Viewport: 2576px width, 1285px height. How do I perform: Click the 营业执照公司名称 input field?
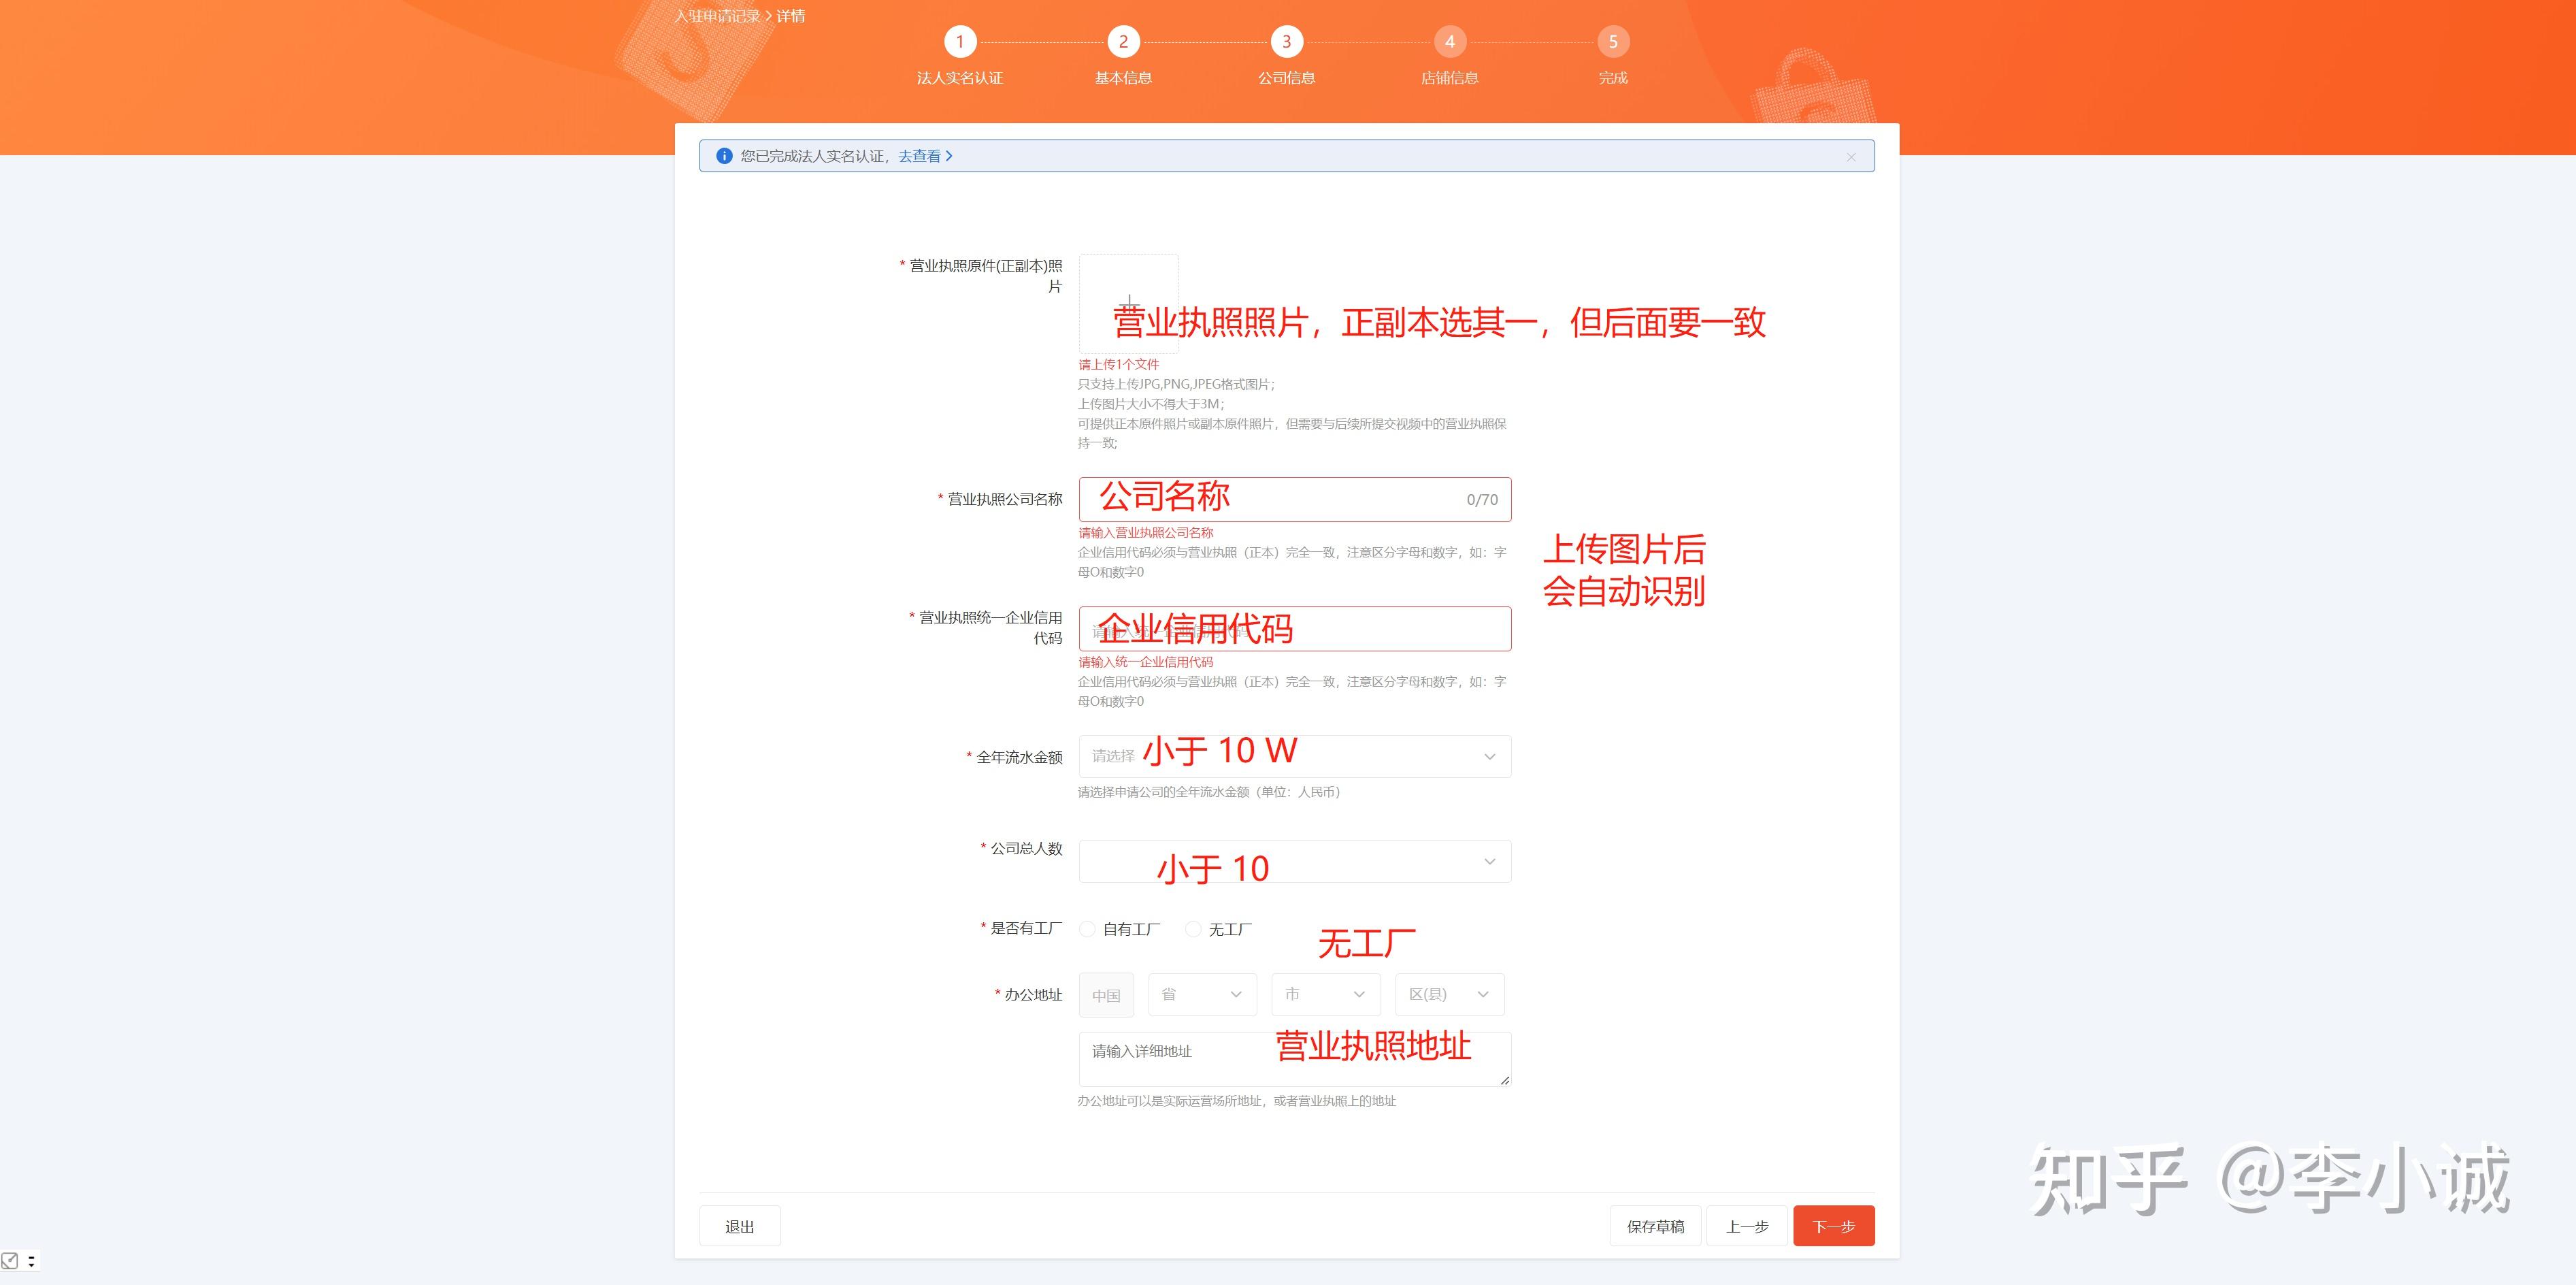(x=1294, y=499)
